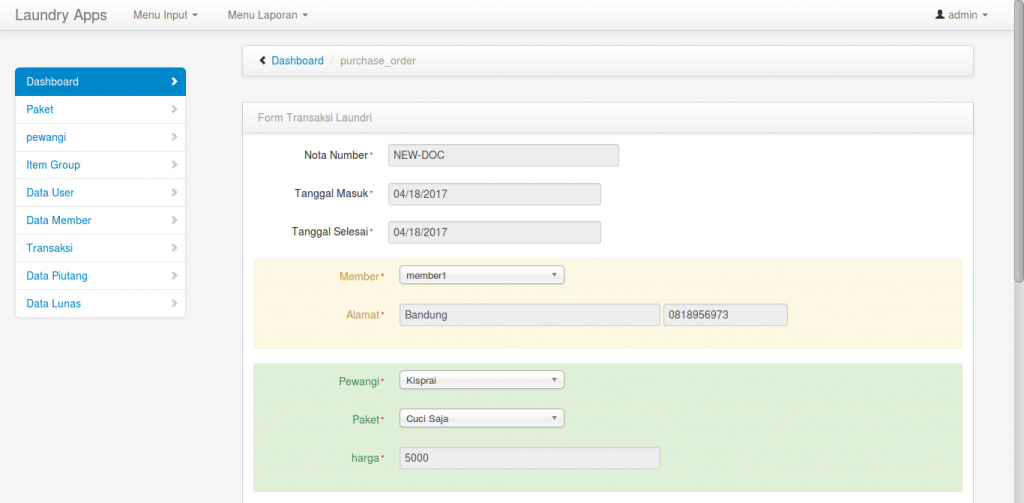
Task: Click the chevron arrow on Dashboard sidebar item
Action: coord(174,82)
